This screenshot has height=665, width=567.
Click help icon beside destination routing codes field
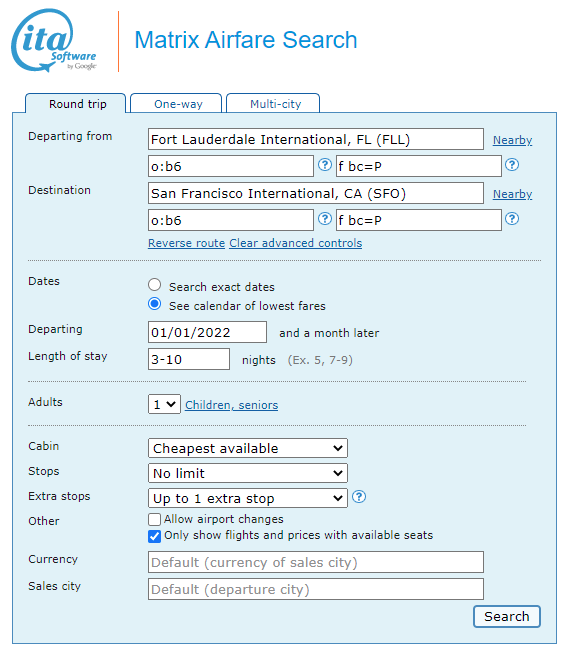click(324, 219)
